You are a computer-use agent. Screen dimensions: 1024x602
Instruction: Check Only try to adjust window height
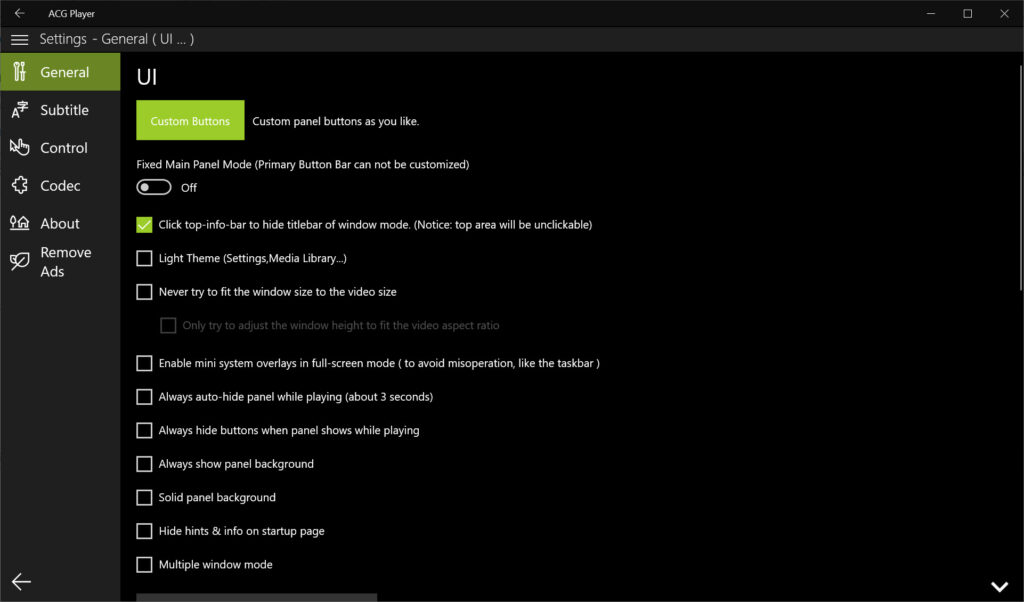168,325
